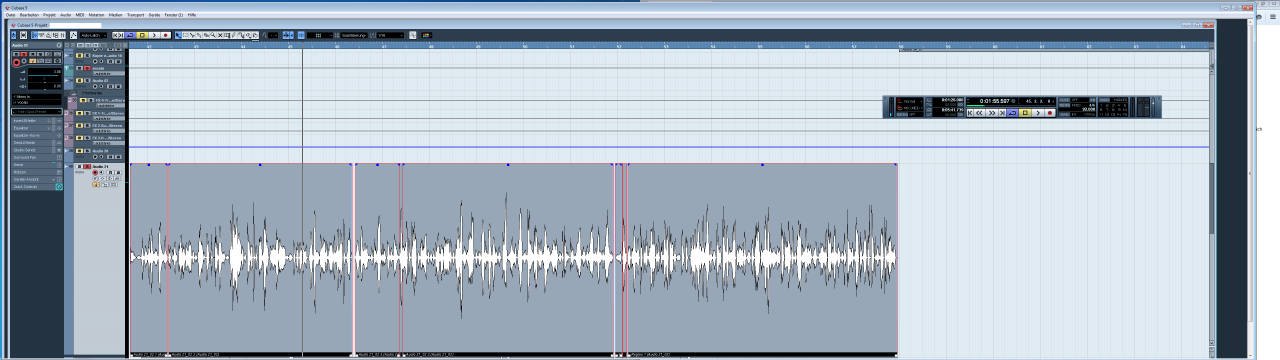The height and width of the screenshot is (360, 1280).
Task: Click Record in the transport panel
Action: (x=1050, y=113)
